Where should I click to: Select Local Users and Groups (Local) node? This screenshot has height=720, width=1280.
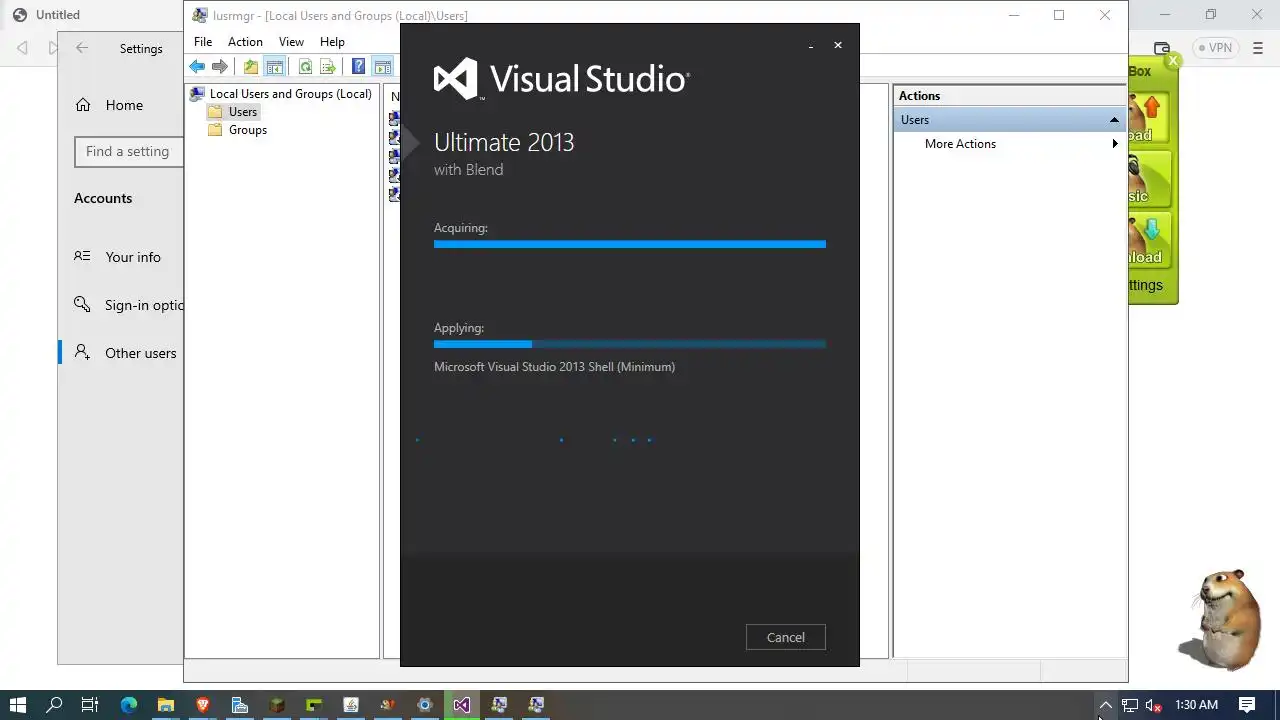[281, 94]
